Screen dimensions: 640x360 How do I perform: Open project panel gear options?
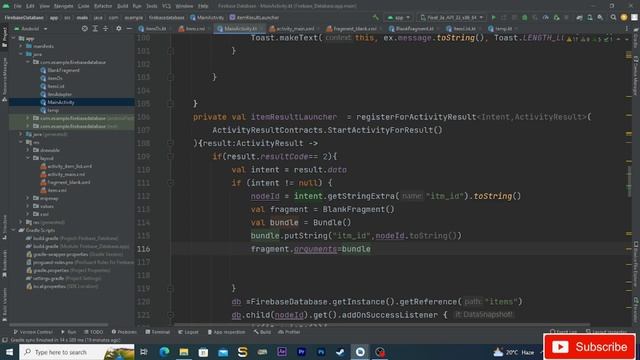(x=118, y=29)
